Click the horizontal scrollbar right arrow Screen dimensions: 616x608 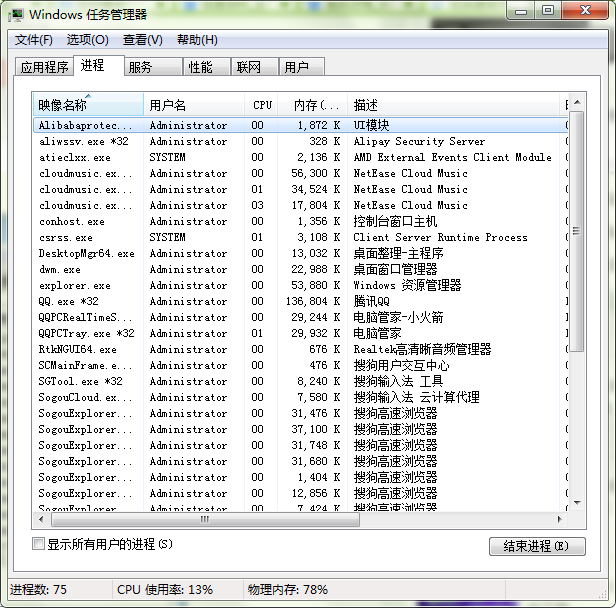[x=560, y=519]
